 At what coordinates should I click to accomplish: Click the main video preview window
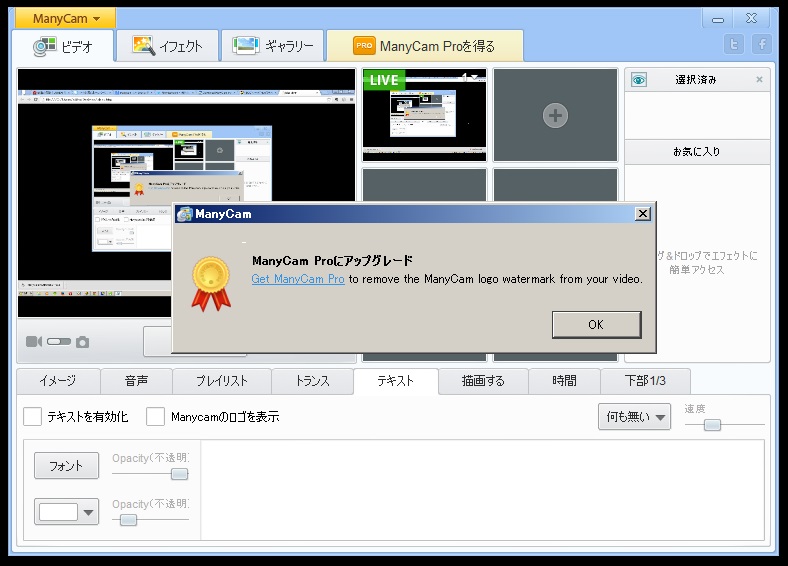coord(186,193)
